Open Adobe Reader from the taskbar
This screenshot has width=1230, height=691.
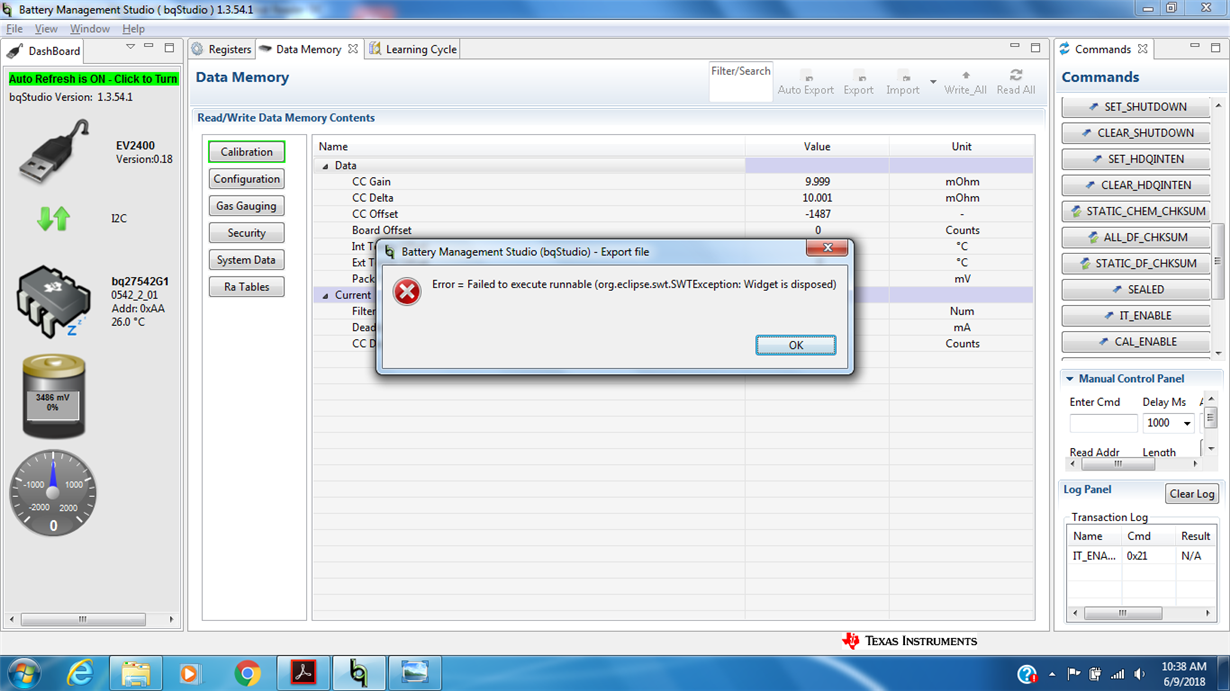pyautogui.click(x=303, y=673)
